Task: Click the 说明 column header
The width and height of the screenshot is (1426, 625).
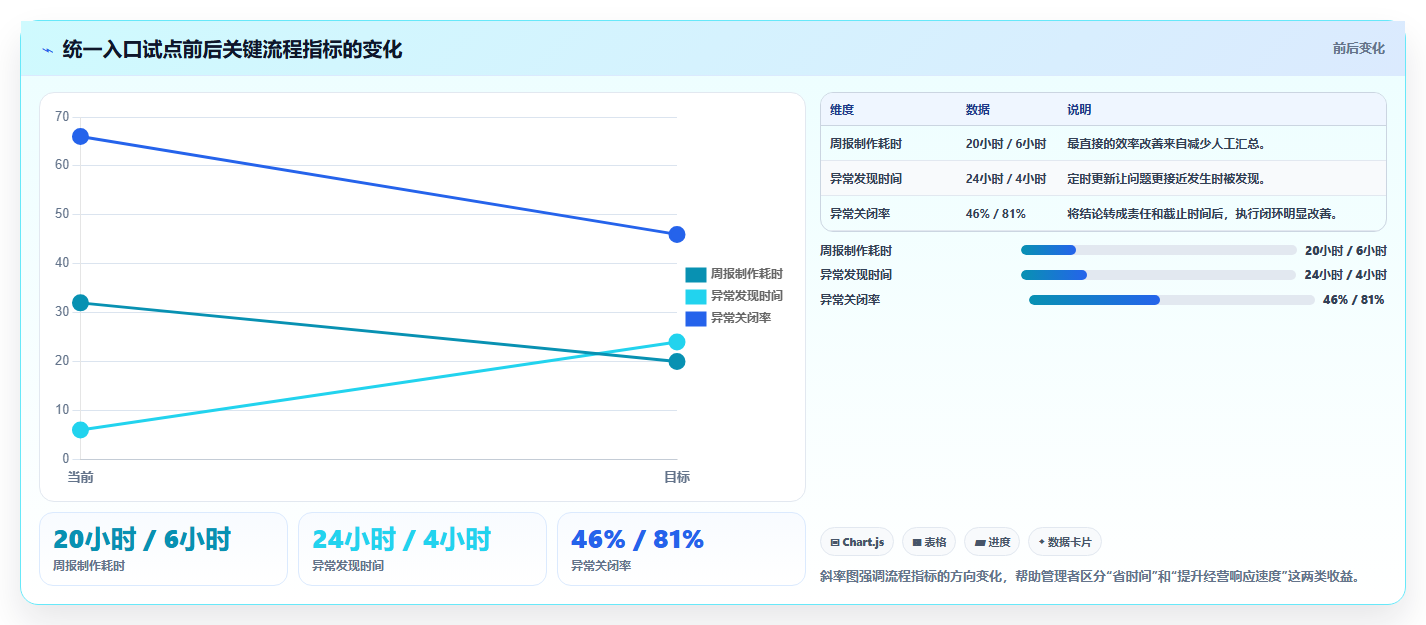Action: click(1079, 110)
